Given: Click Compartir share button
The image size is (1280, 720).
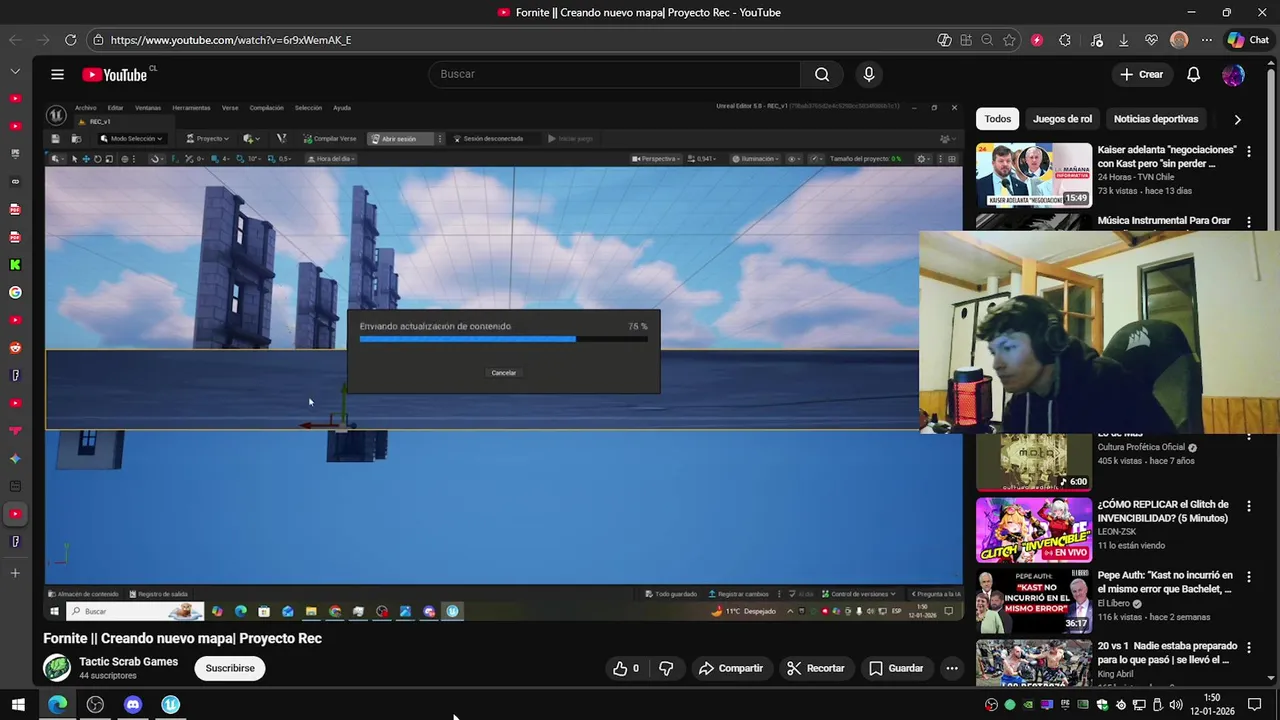Looking at the screenshot, I should tap(731, 668).
